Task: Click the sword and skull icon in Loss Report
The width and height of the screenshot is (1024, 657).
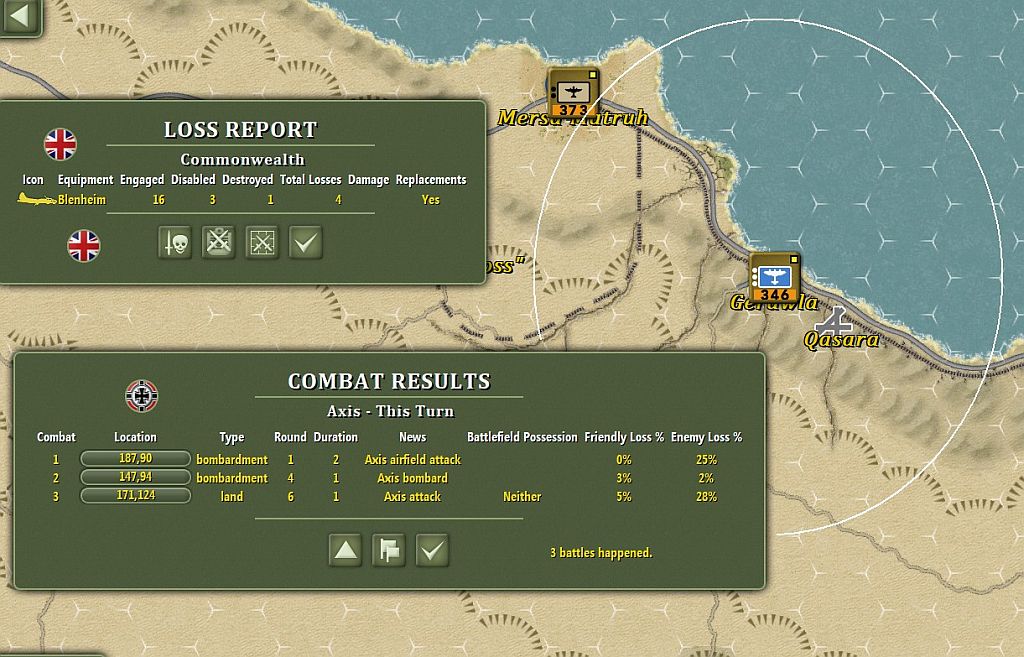Action: coord(175,243)
